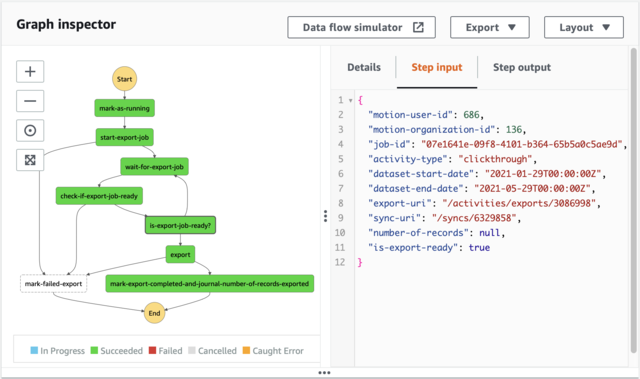Viewport: 640px width, 379px height.
Task: Select the start-export-job state
Action: pos(124,137)
